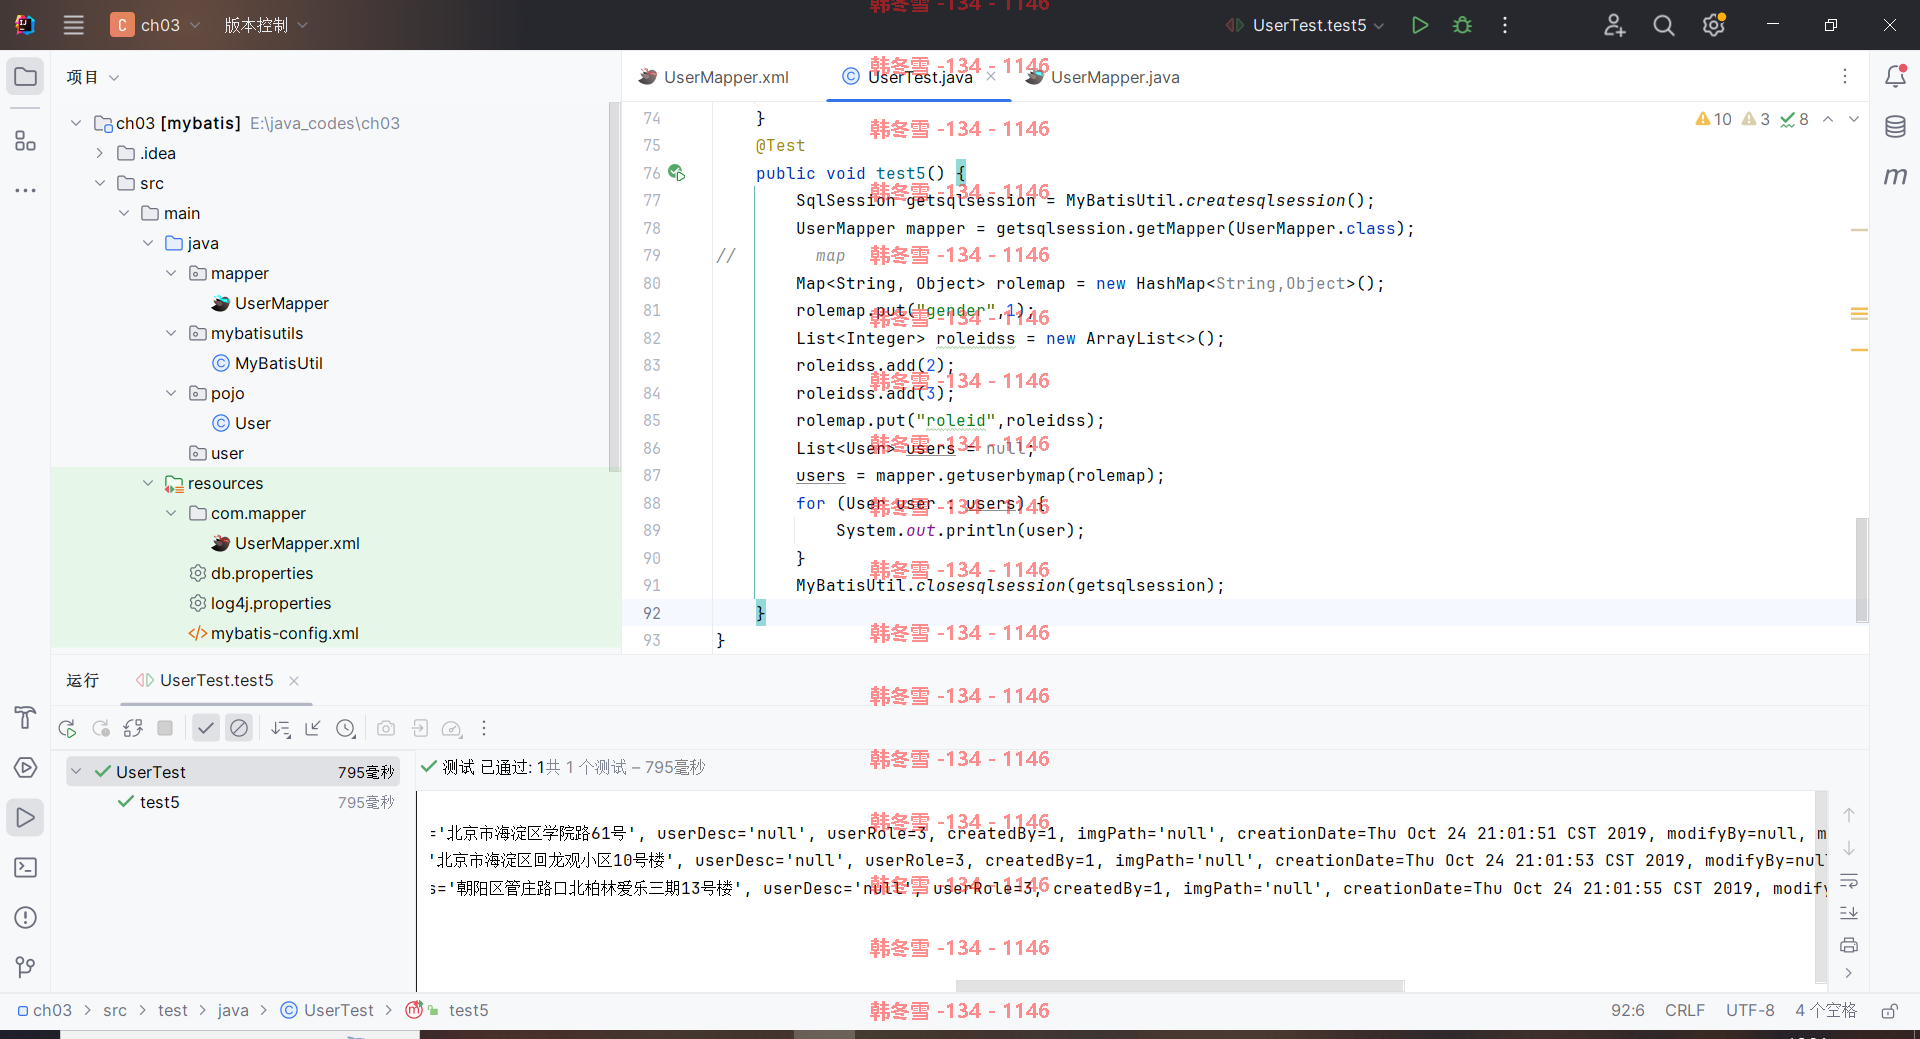Image resolution: width=1920 pixels, height=1039 pixels.
Task: Toggle show passed tests checkmark
Action: coord(206,729)
